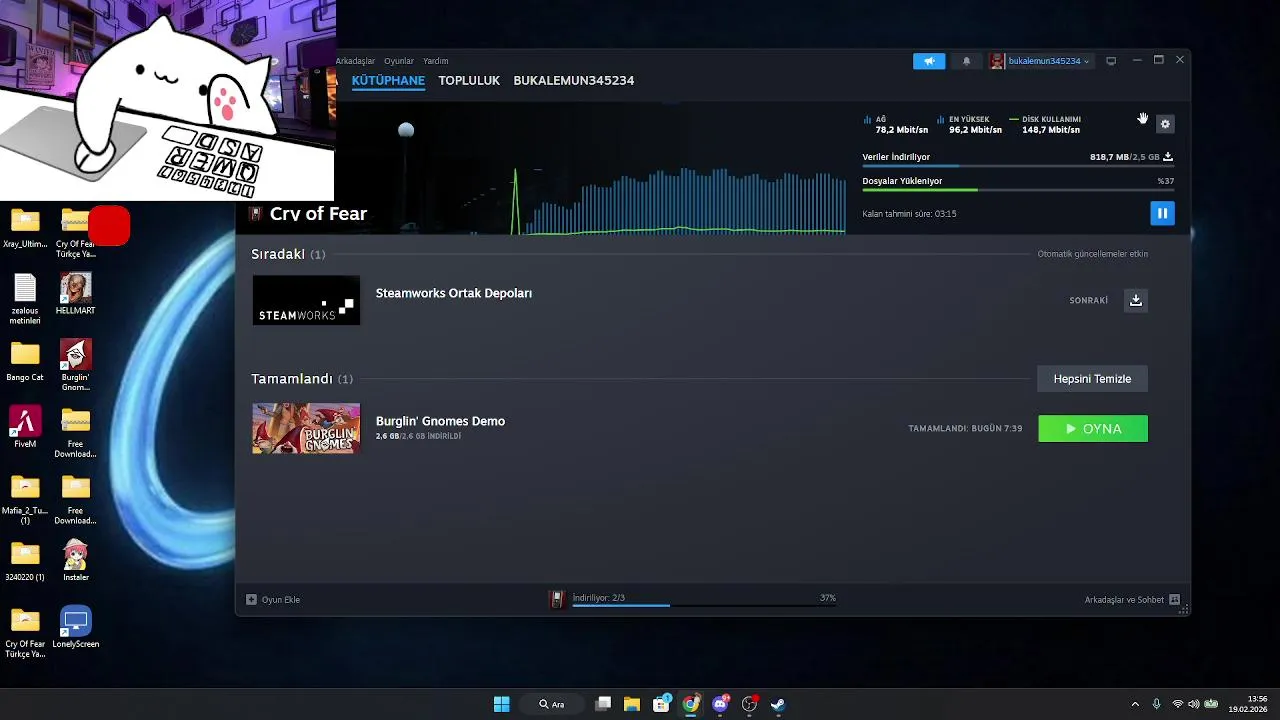Viewport: 1280px width, 720px height.
Task: Select the Xray_Ultim... folder on desktop
Action: 25,228
